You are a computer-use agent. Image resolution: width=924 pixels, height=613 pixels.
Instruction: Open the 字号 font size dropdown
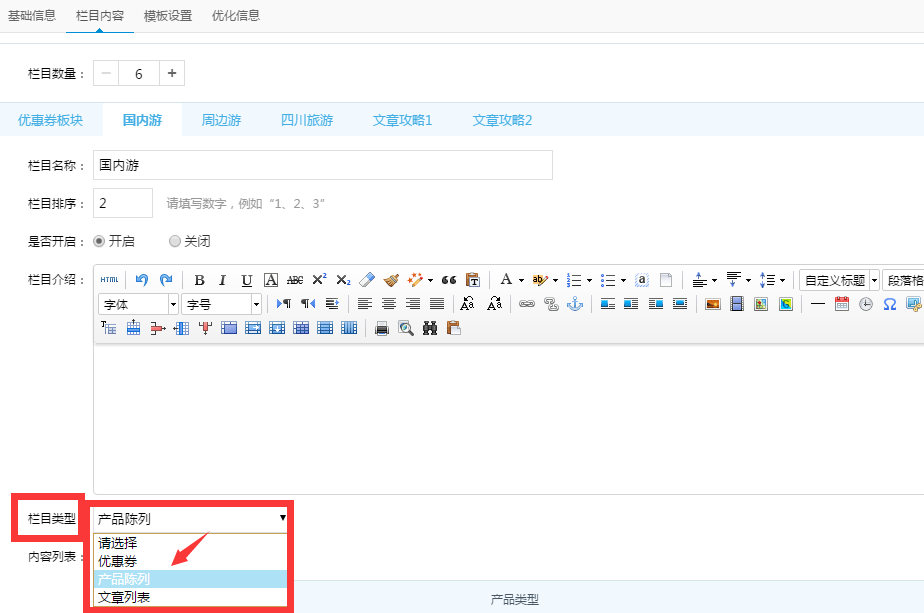coord(220,304)
